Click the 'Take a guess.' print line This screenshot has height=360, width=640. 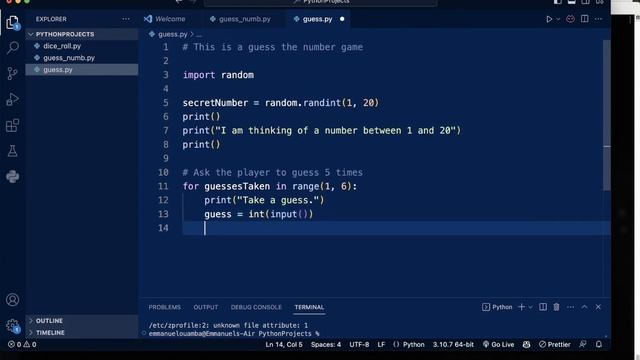tap(264, 200)
